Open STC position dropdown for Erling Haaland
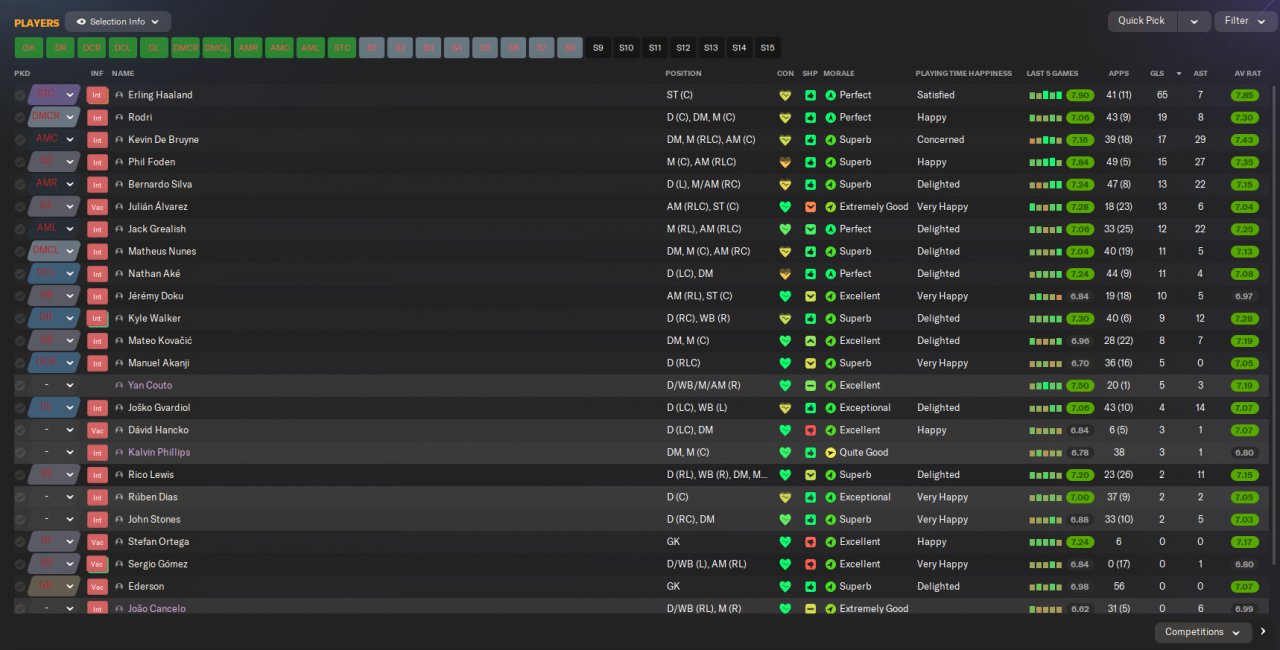The image size is (1280, 650). [54, 95]
